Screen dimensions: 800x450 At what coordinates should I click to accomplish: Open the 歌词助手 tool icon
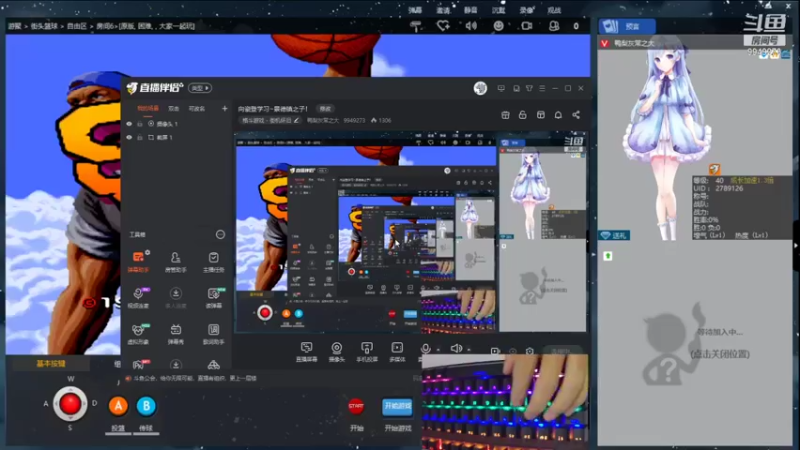pos(213,334)
